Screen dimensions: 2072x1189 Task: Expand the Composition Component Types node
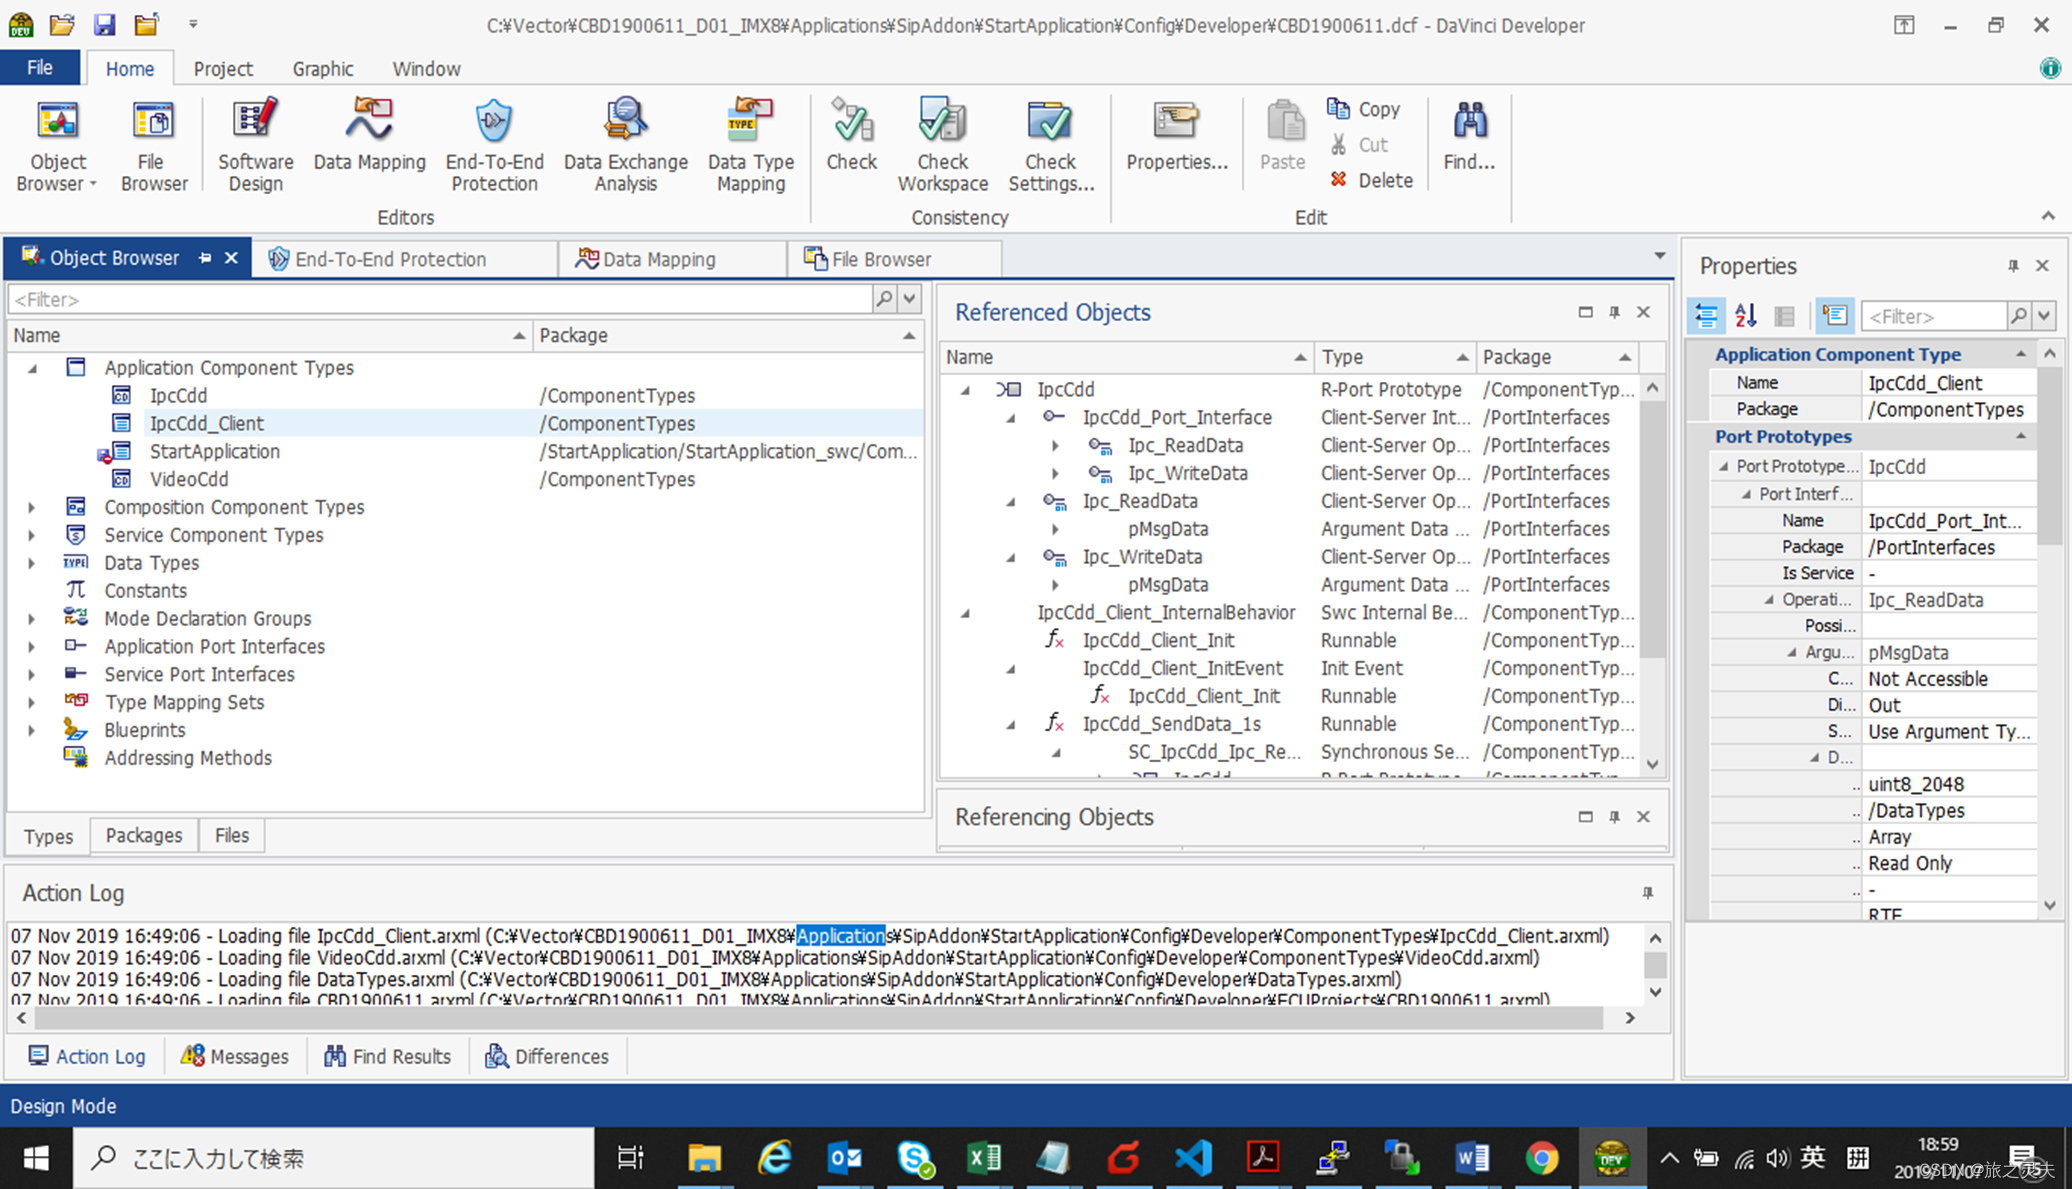(31, 507)
